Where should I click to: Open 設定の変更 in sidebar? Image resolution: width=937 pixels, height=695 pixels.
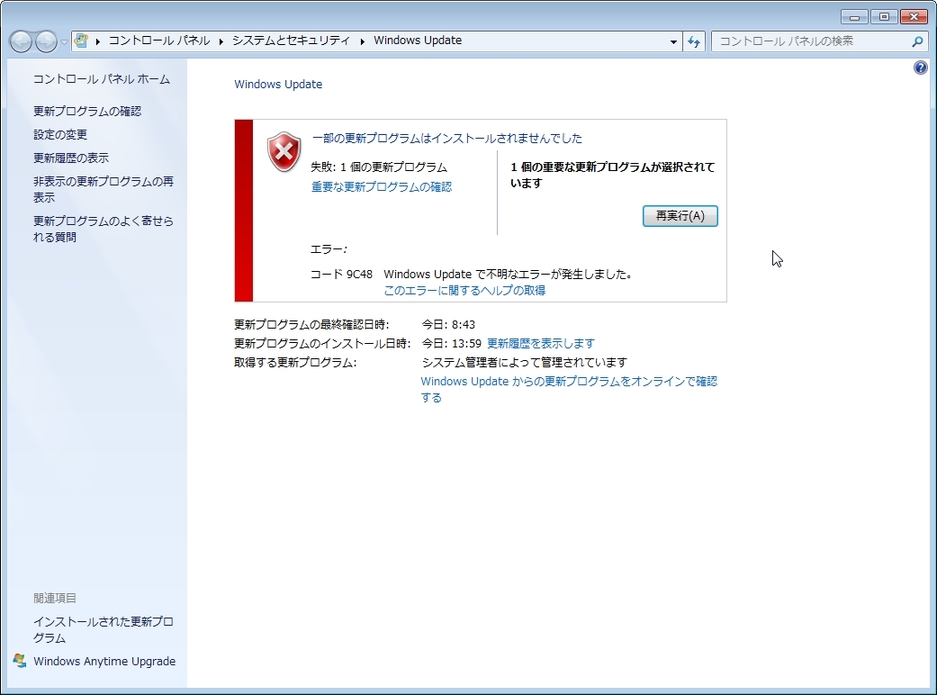click(x=60, y=134)
